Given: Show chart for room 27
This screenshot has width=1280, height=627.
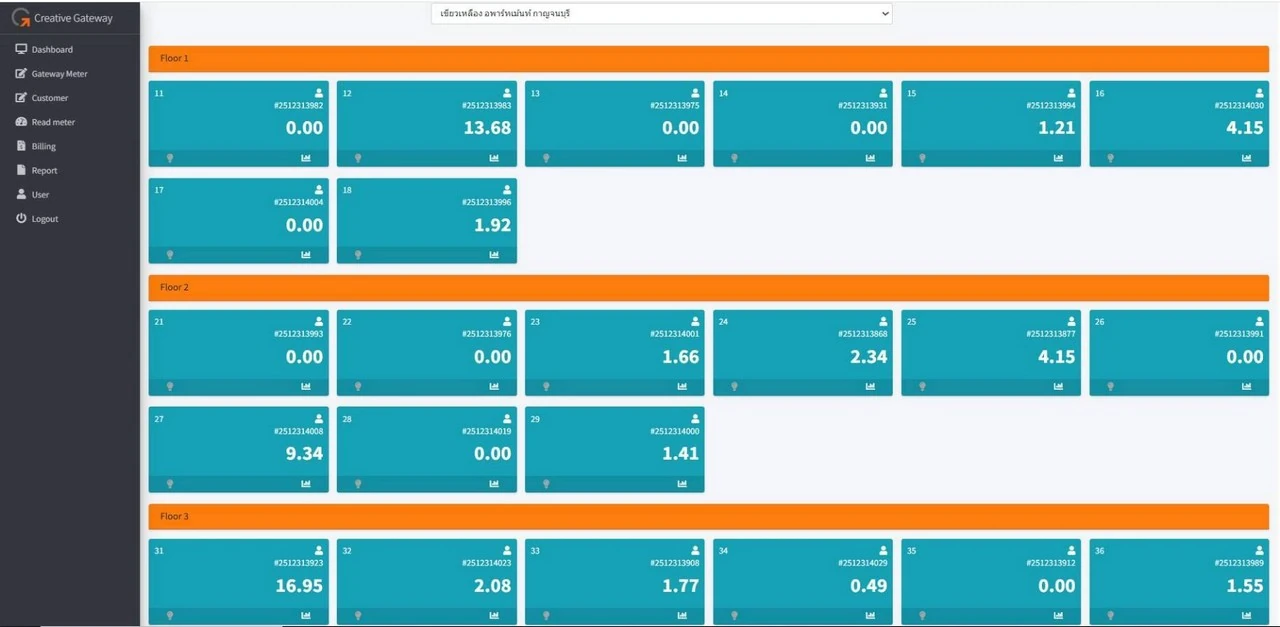Looking at the screenshot, I should pyautogui.click(x=306, y=484).
